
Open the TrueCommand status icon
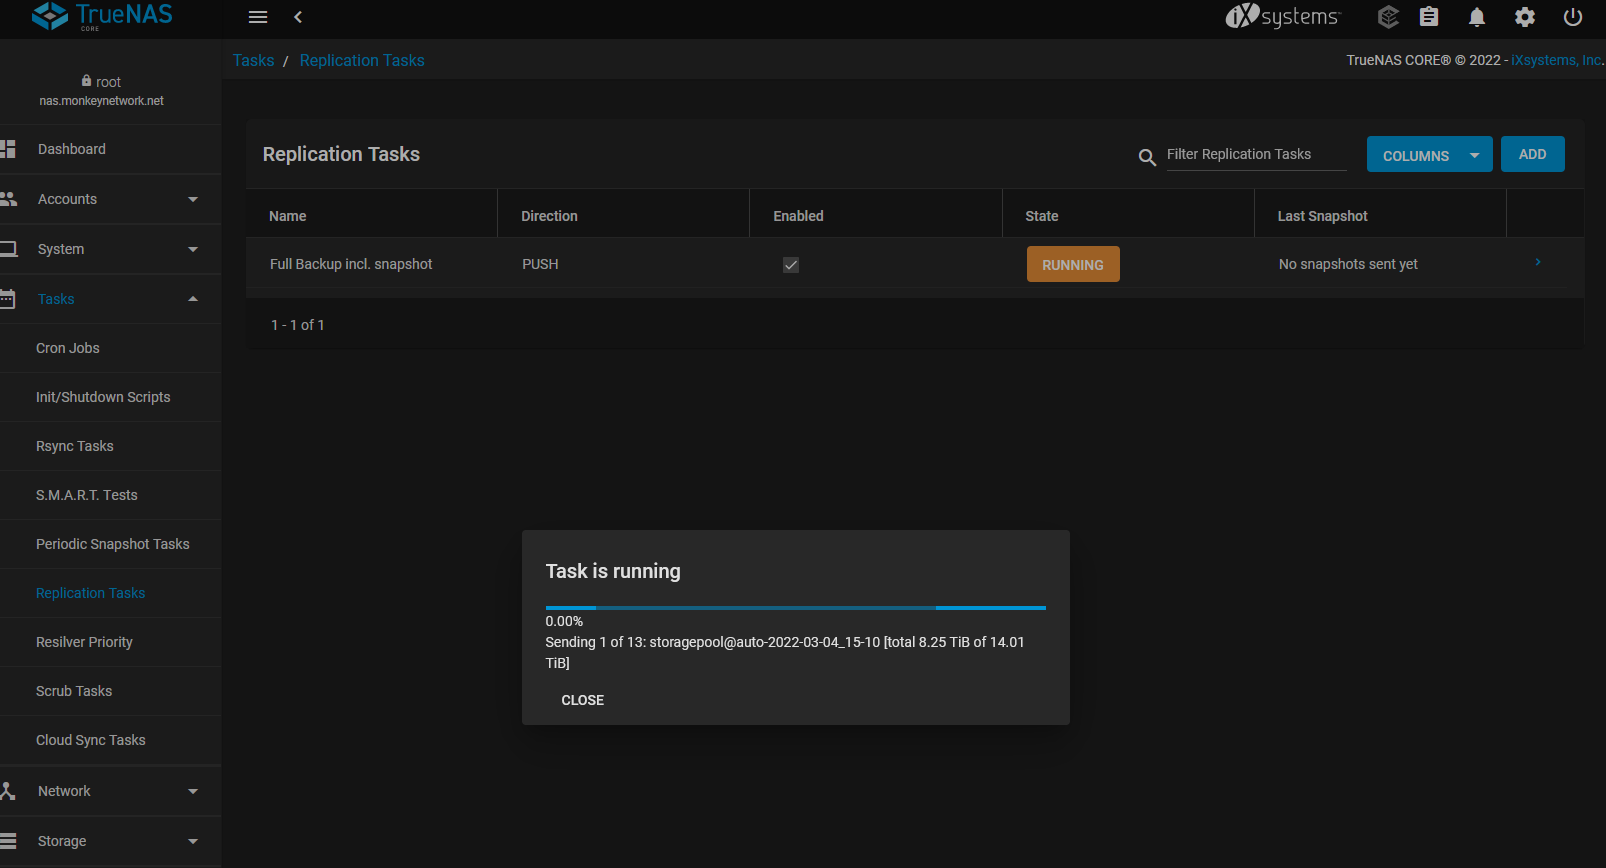coord(1388,16)
